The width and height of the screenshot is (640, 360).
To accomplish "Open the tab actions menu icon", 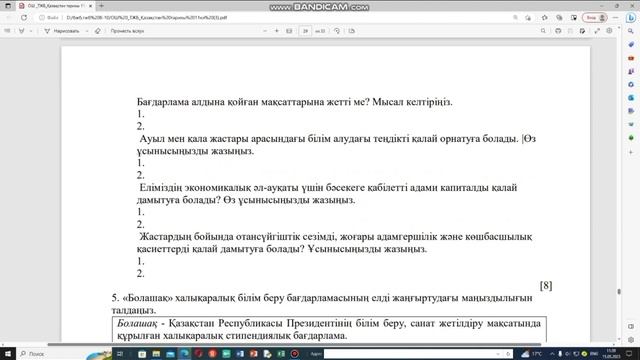I will click(x=8, y=6).
